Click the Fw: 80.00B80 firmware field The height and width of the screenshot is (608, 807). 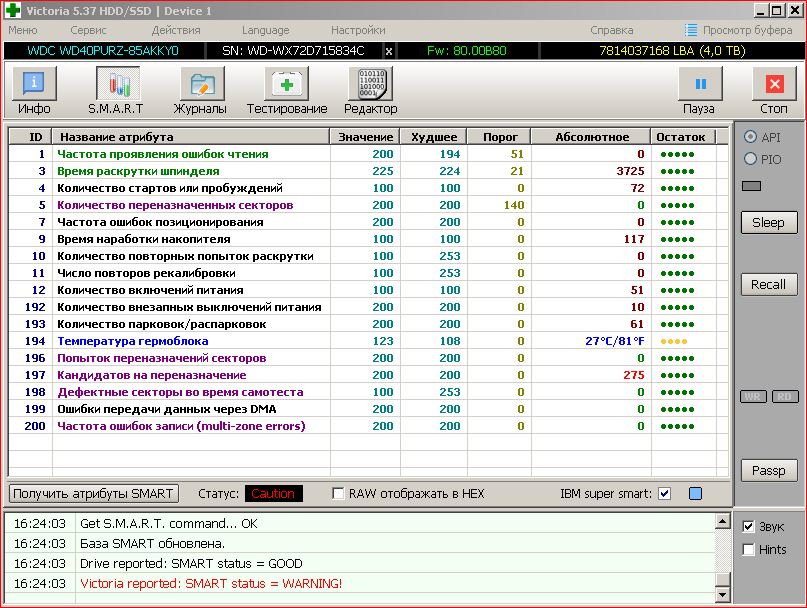point(467,51)
